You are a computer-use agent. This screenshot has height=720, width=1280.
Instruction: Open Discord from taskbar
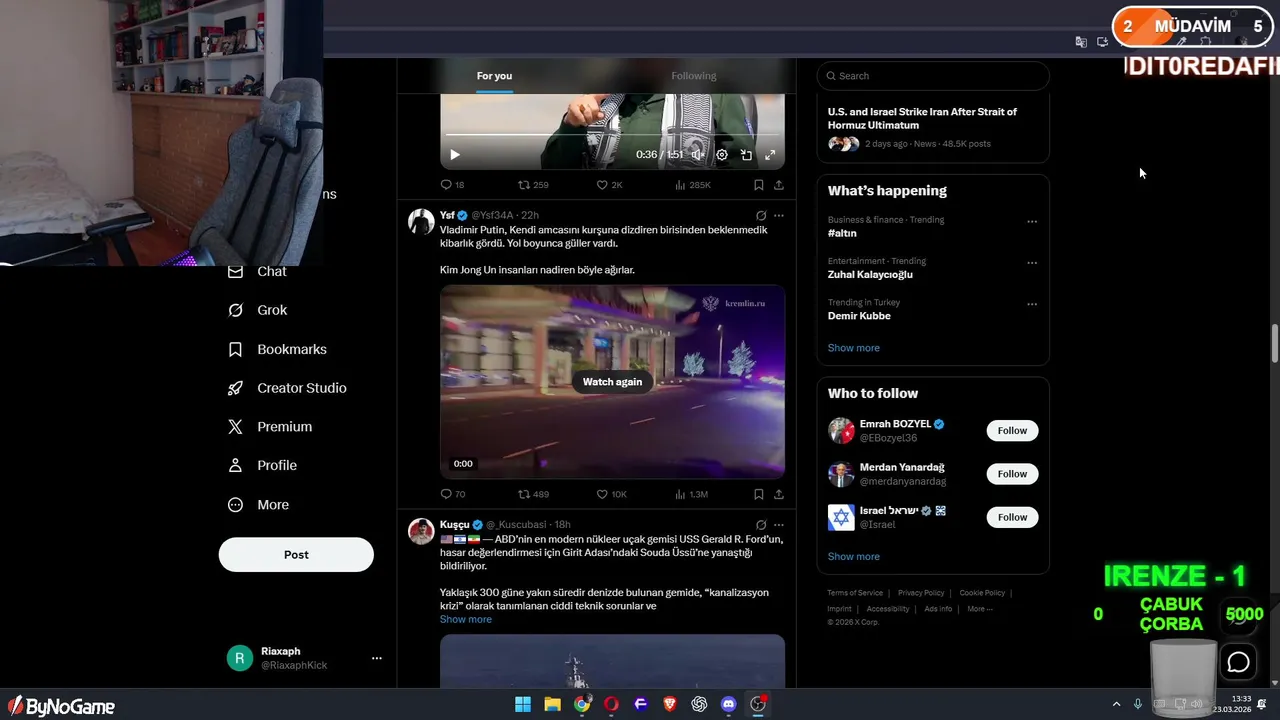tap(729, 704)
